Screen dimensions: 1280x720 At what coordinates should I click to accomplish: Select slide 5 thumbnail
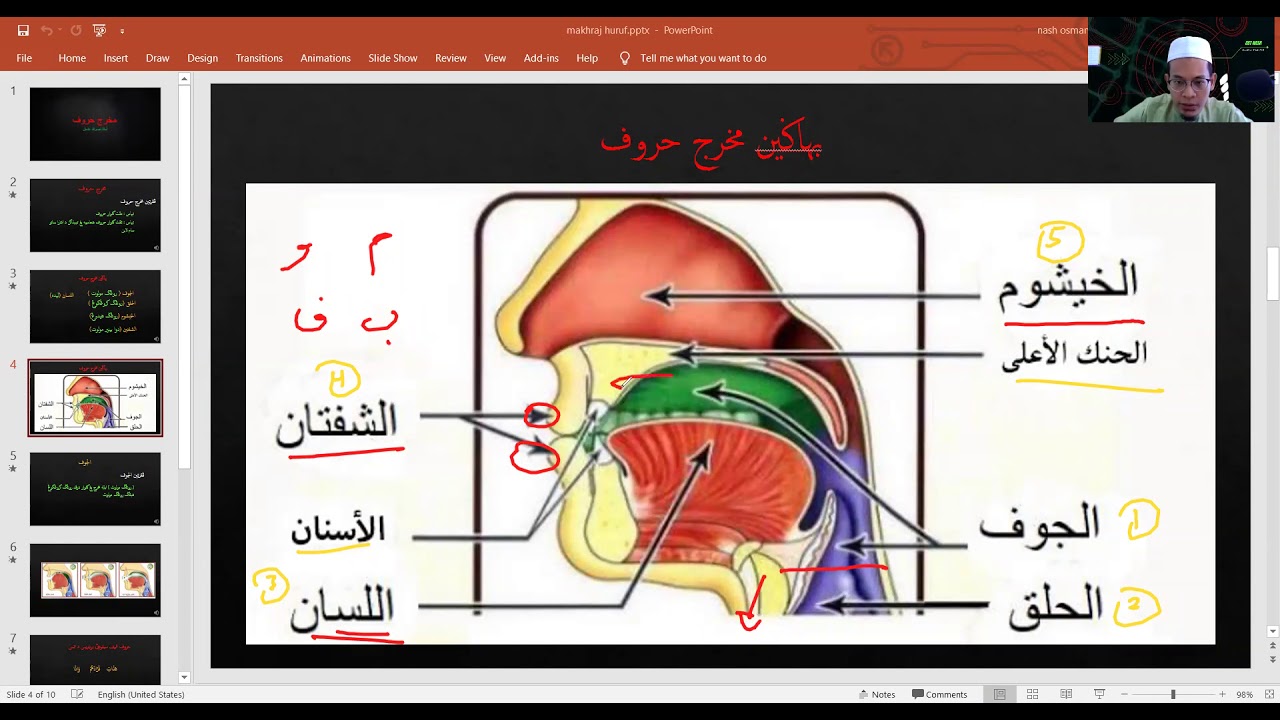click(95, 489)
